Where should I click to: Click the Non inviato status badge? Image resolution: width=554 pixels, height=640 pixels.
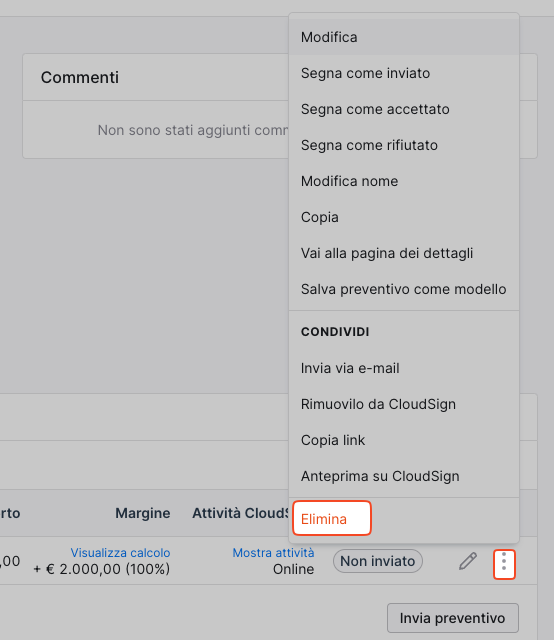point(378,561)
